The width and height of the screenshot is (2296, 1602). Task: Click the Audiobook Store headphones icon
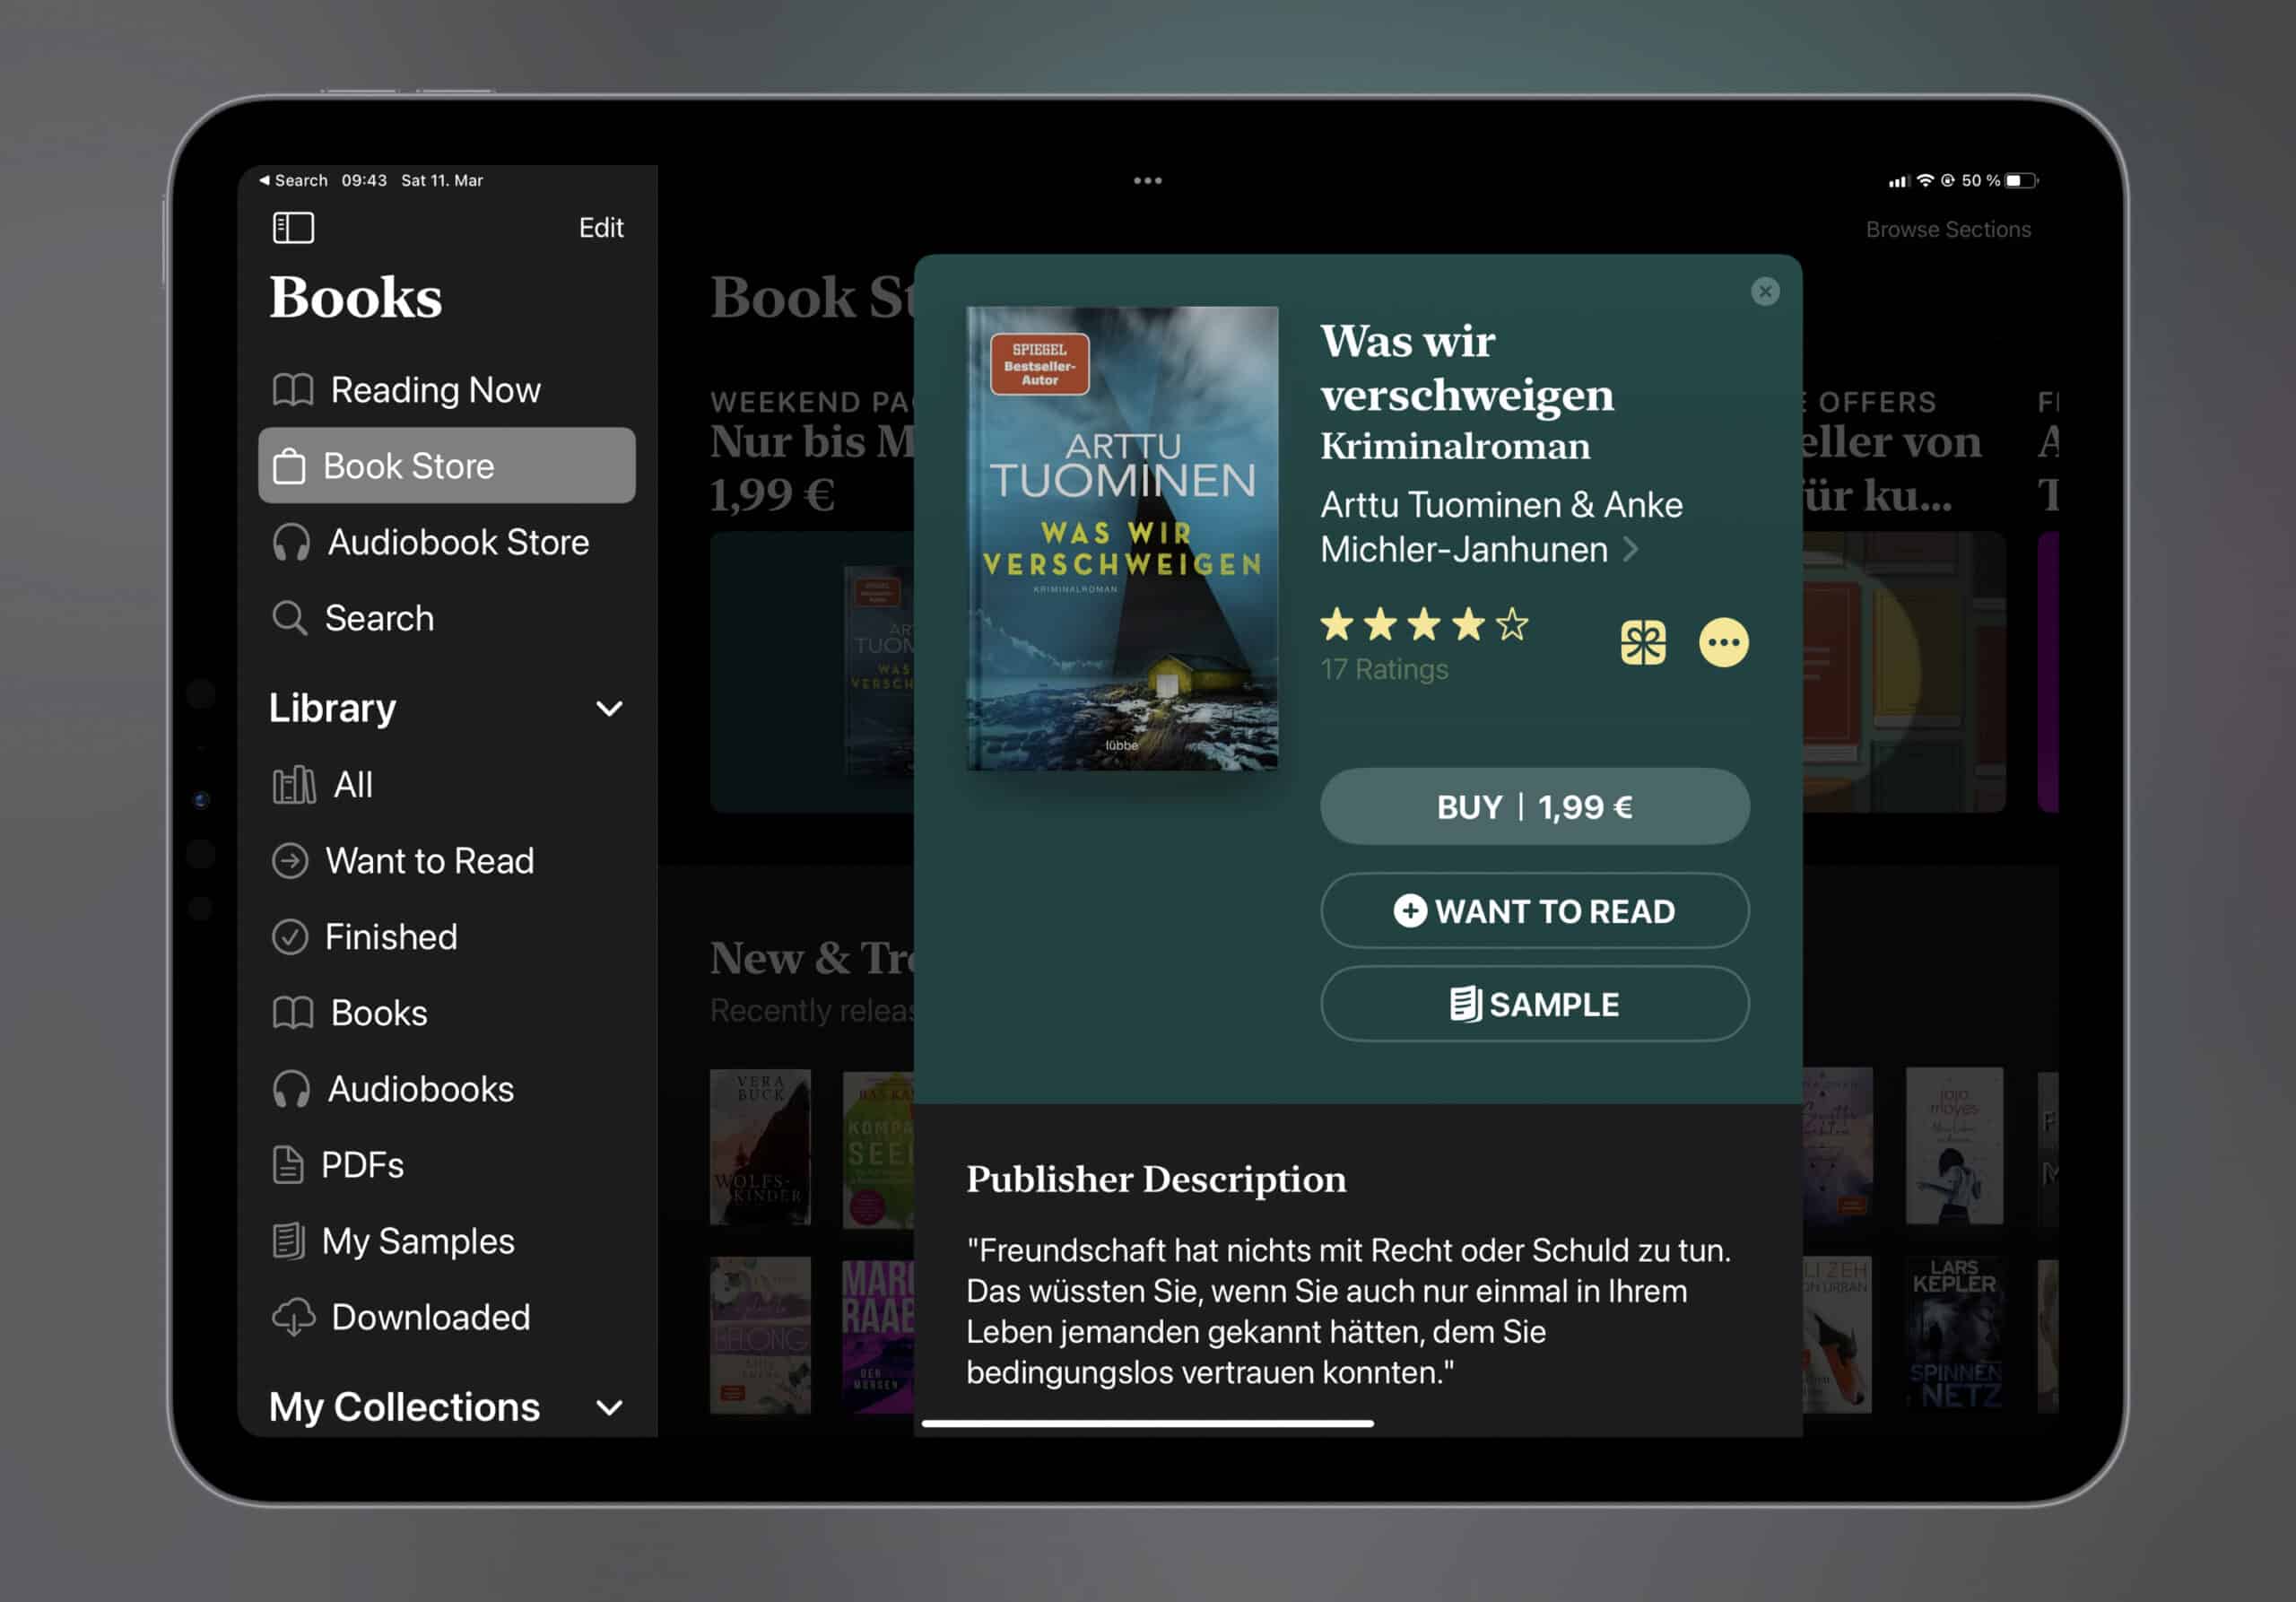[x=291, y=542]
